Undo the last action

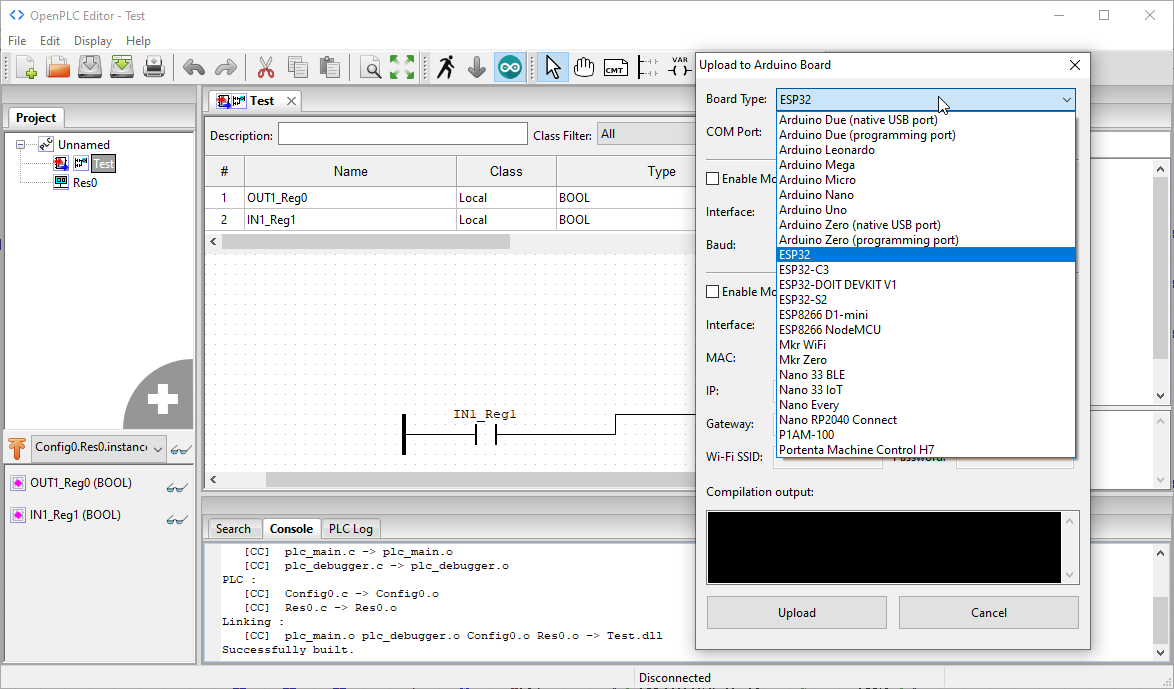(x=194, y=68)
